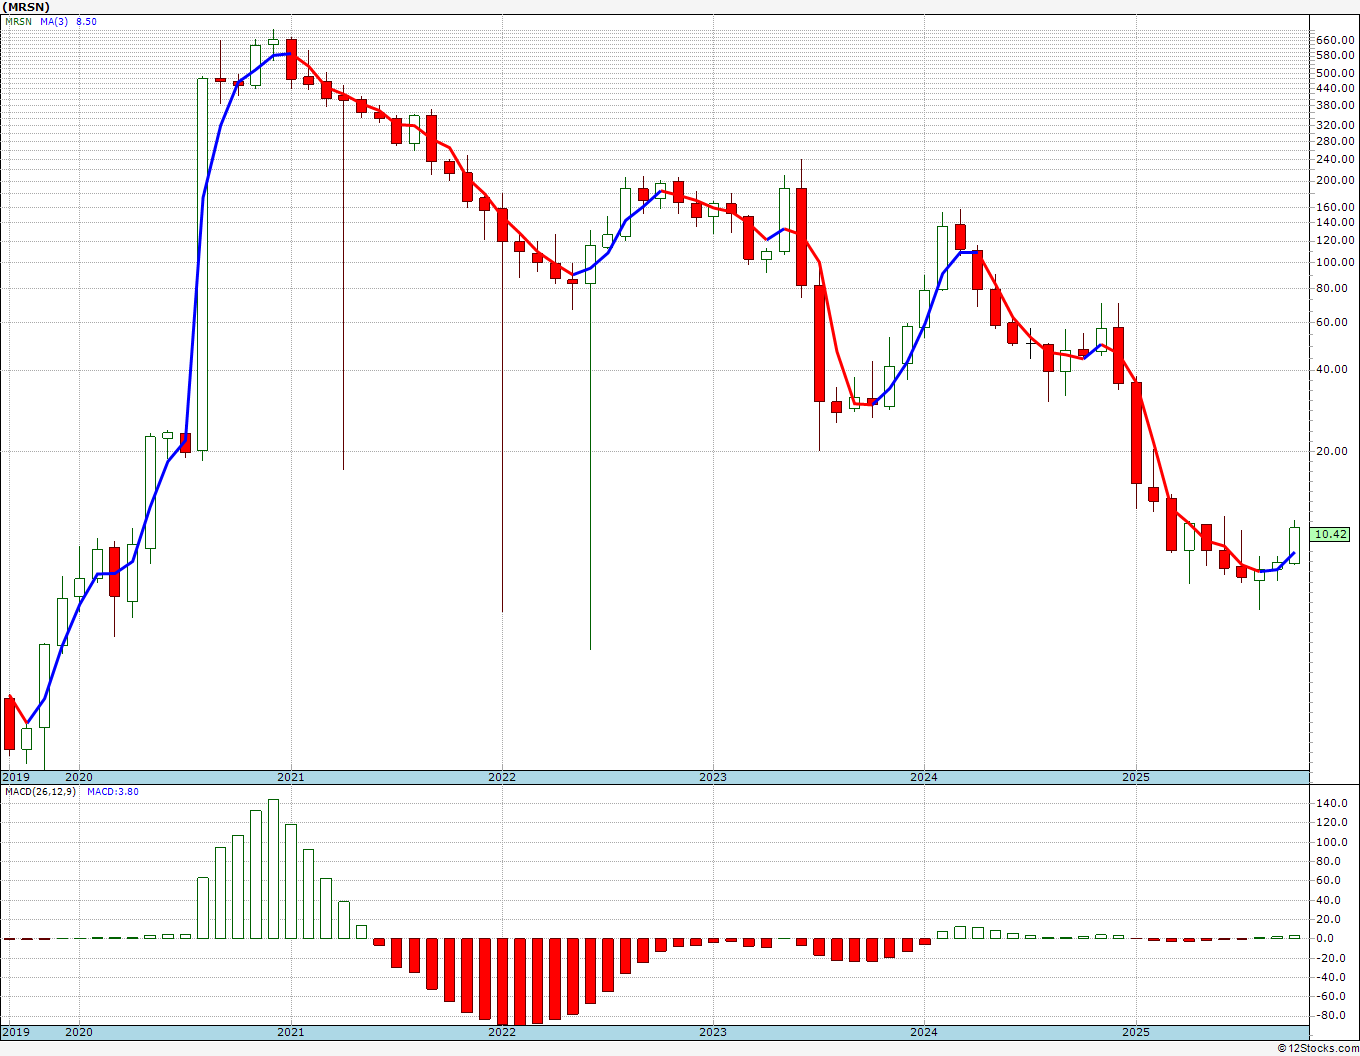Image resolution: width=1360 pixels, height=1056 pixels.
Task: Click the 280.00 price axis label
Action: coord(1336,141)
